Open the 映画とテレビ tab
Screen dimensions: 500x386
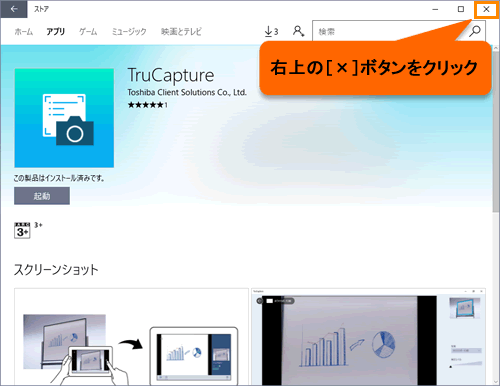181,32
